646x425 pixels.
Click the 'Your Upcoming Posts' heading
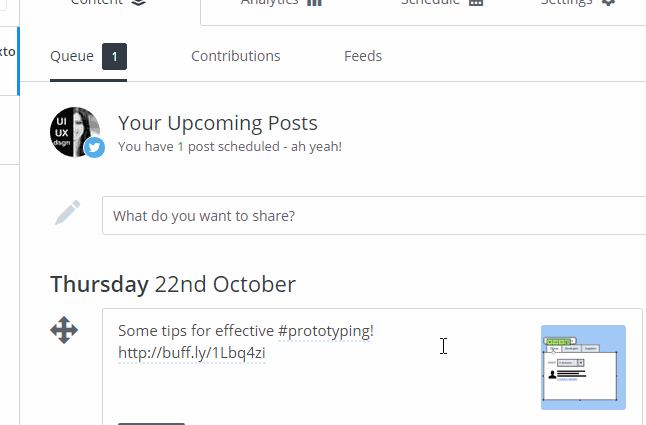click(218, 123)
